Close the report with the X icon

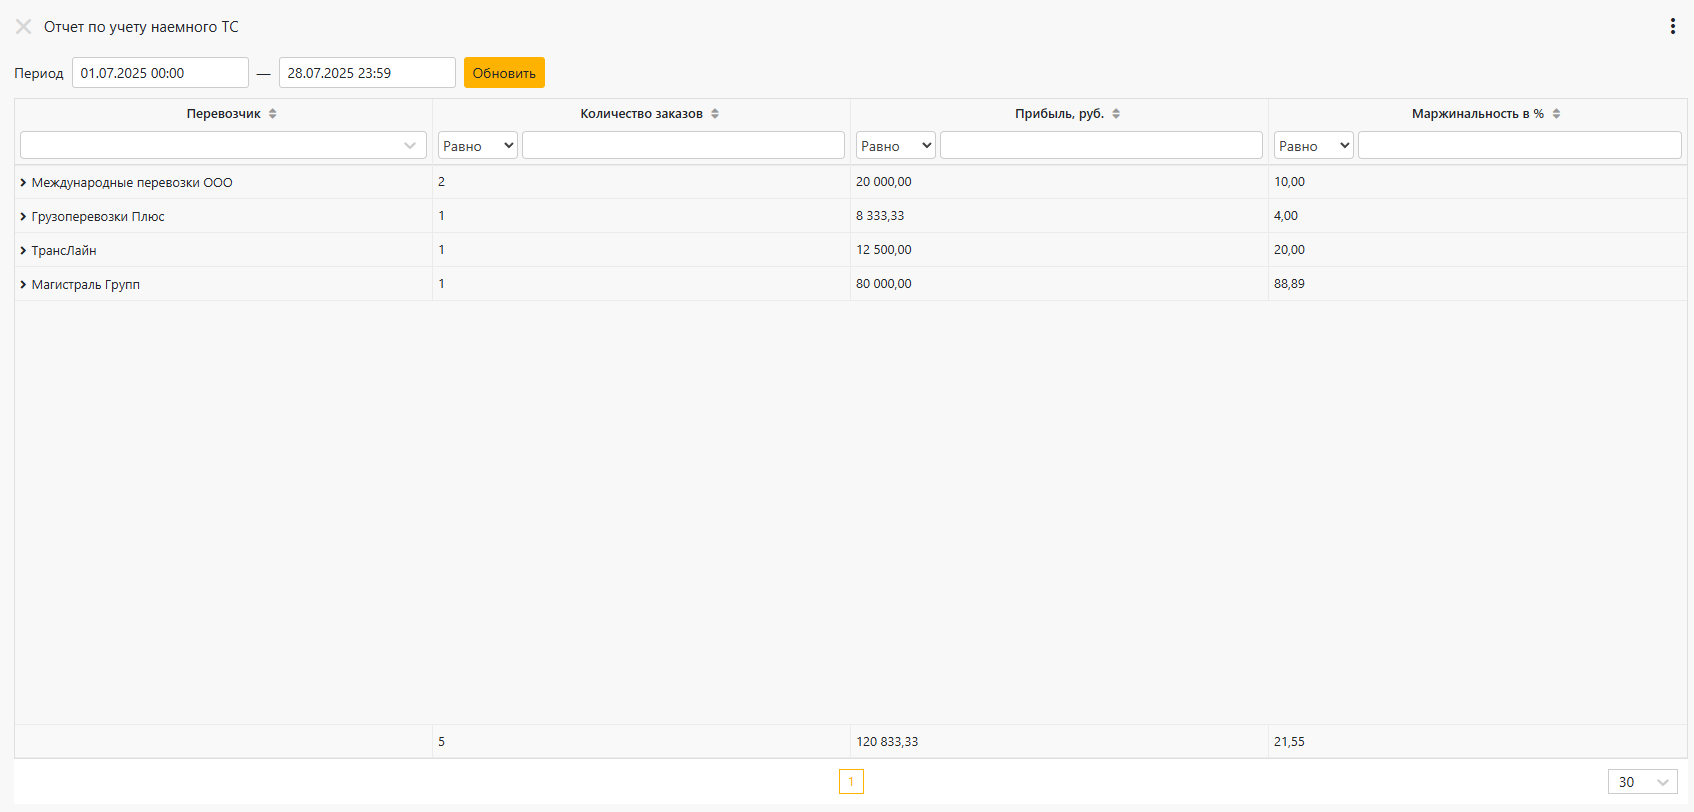click(23, 27)
